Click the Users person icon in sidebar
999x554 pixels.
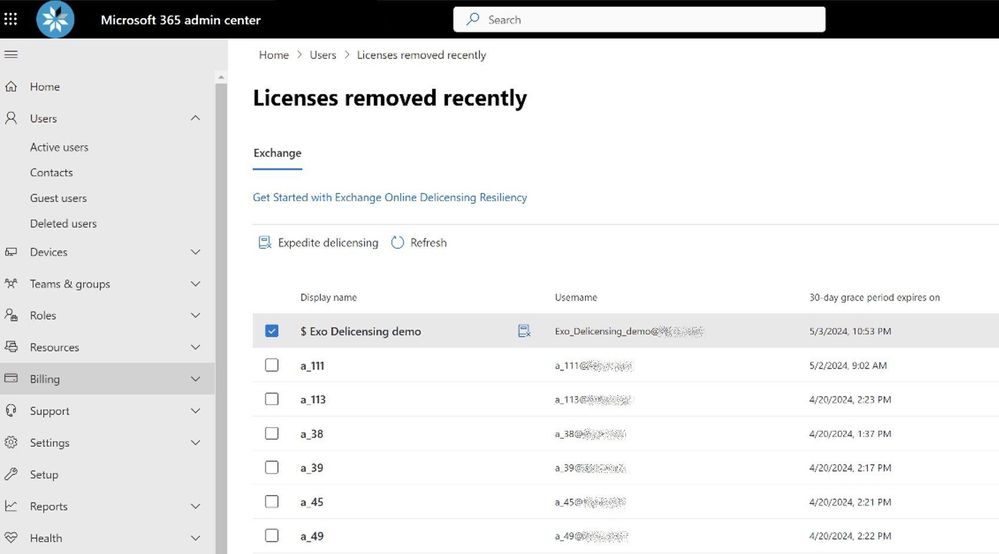11,118
